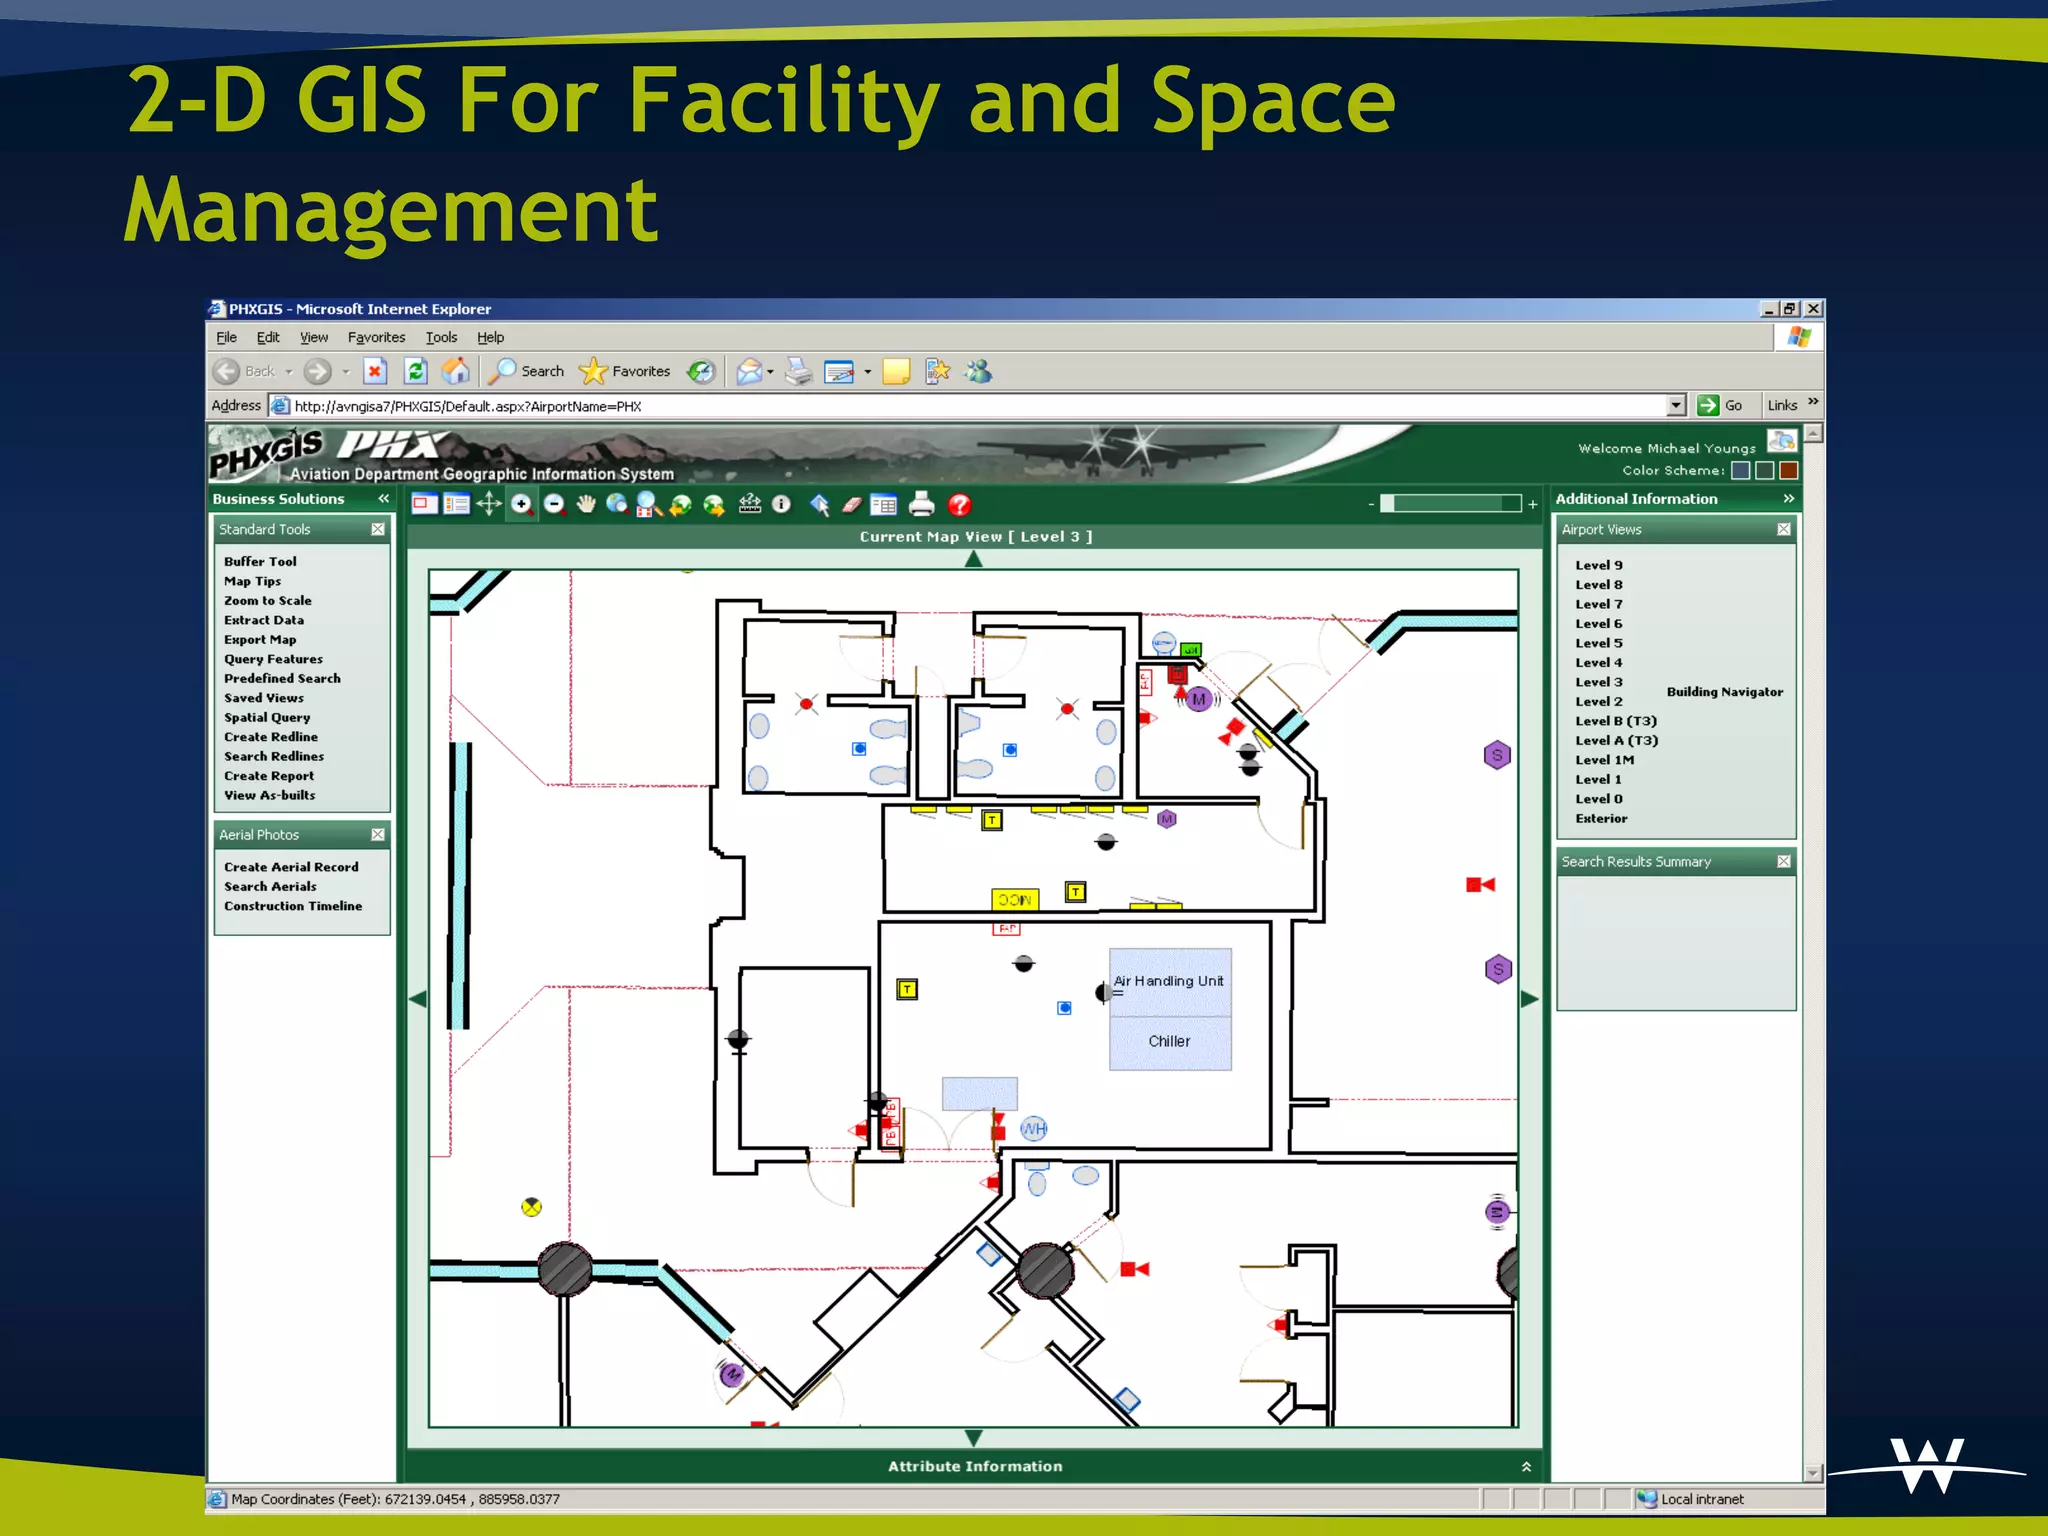Click the plus at zoom slider end
This screenshot has width=2048, height=1536.
point(1533,504)
